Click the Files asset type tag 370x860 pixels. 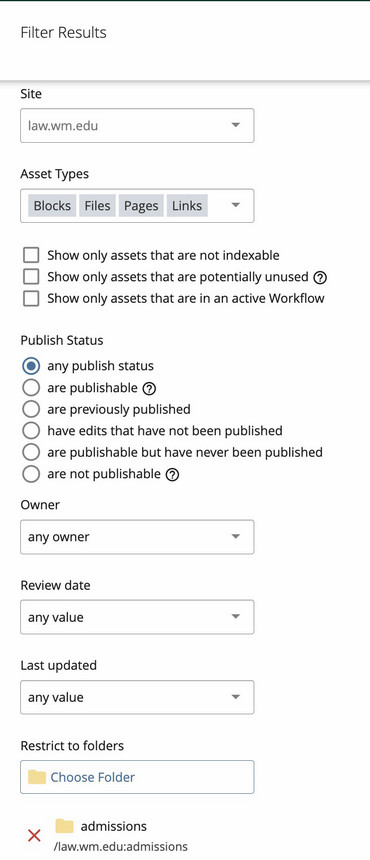[98, 206]
